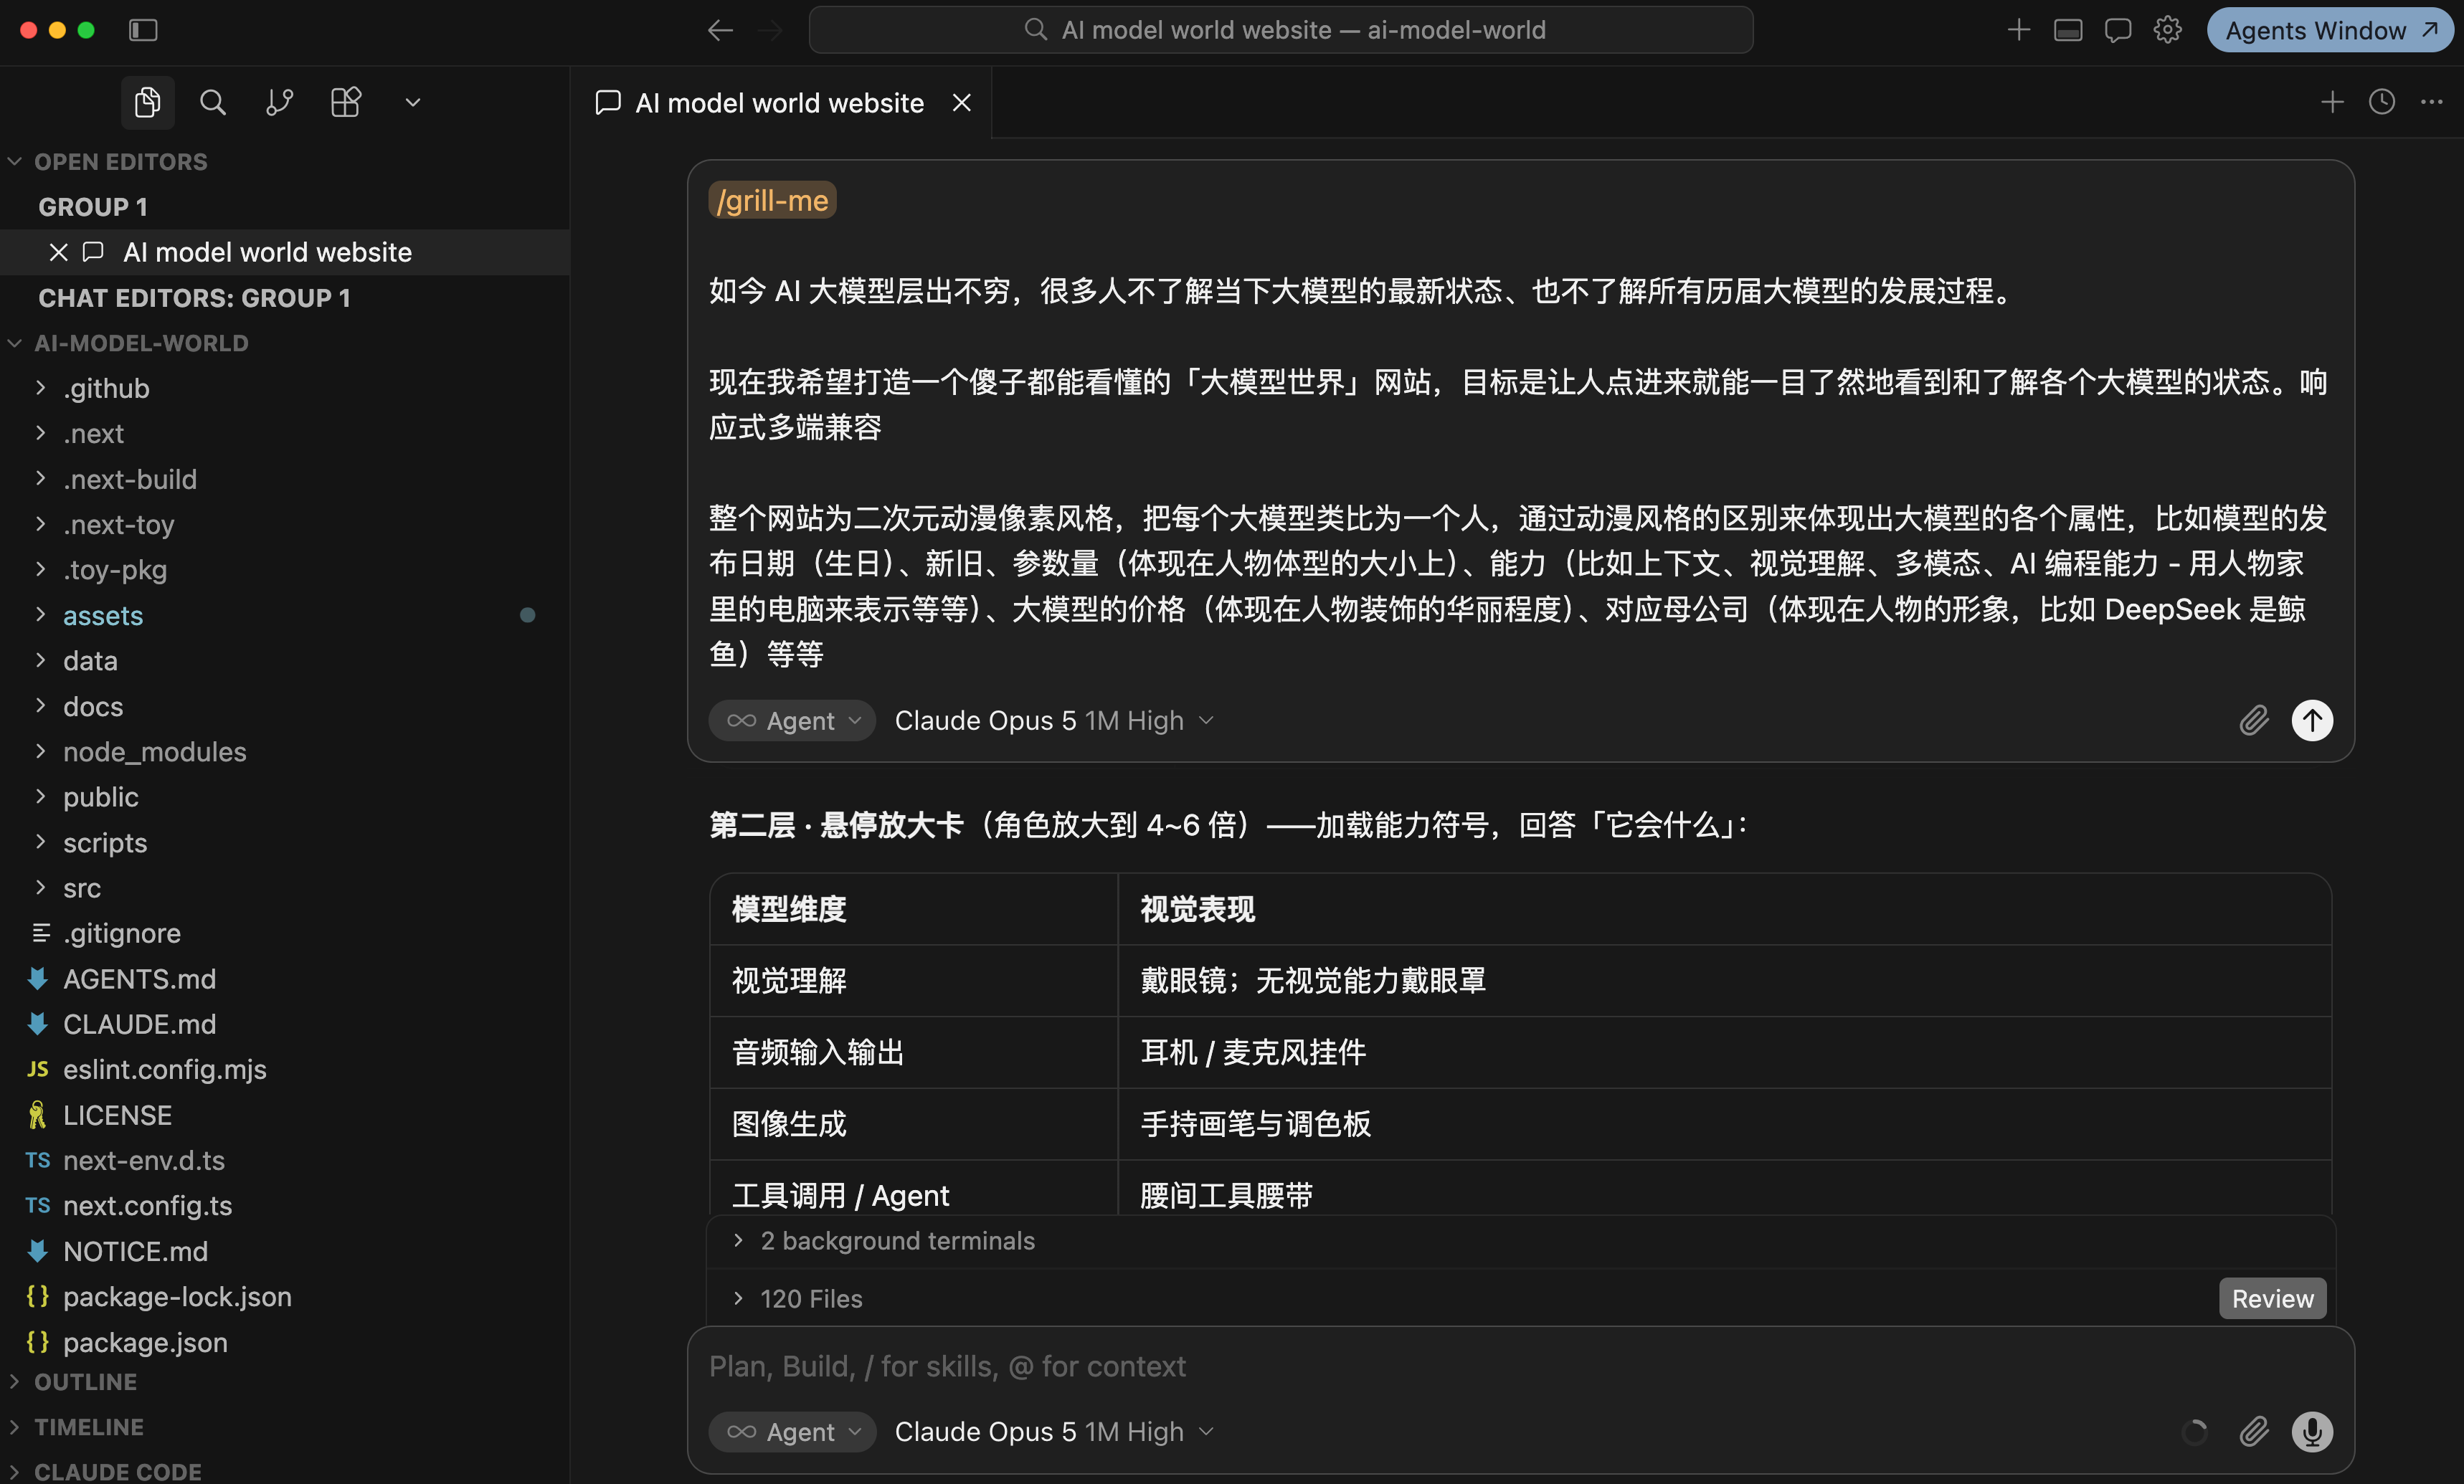Viewport: 2464px width, 1484px height.
Task: Expand the src folder
Action: click(x=82, y=888)
